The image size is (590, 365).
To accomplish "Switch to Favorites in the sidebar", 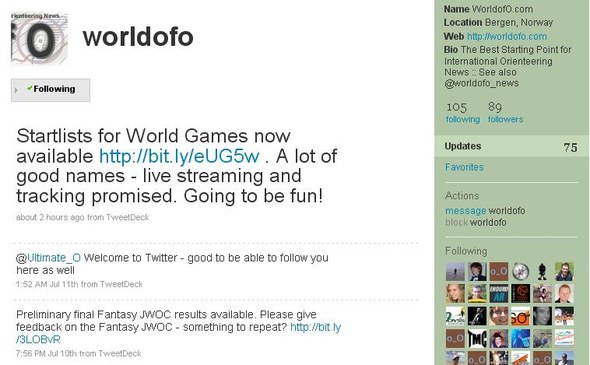I will (464, 167).
